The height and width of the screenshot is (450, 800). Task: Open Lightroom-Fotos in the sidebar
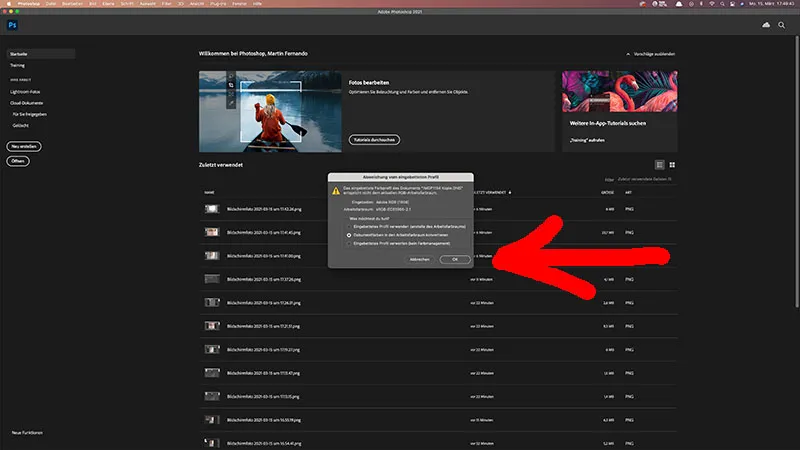coord(25,92)
